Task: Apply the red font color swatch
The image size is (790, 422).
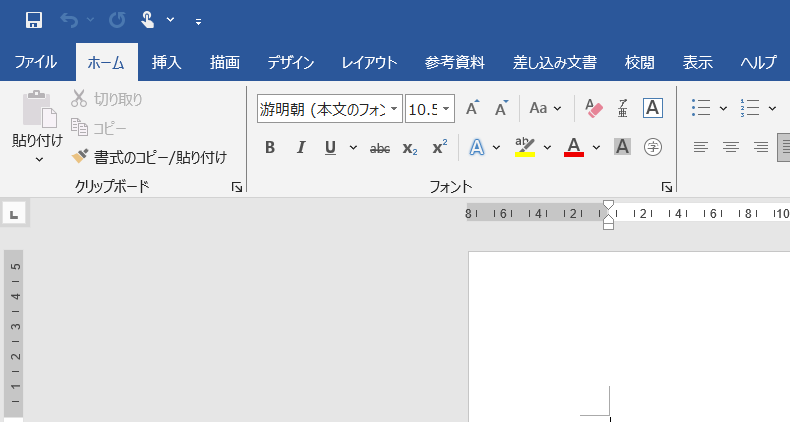Action: tap(574, 148)
